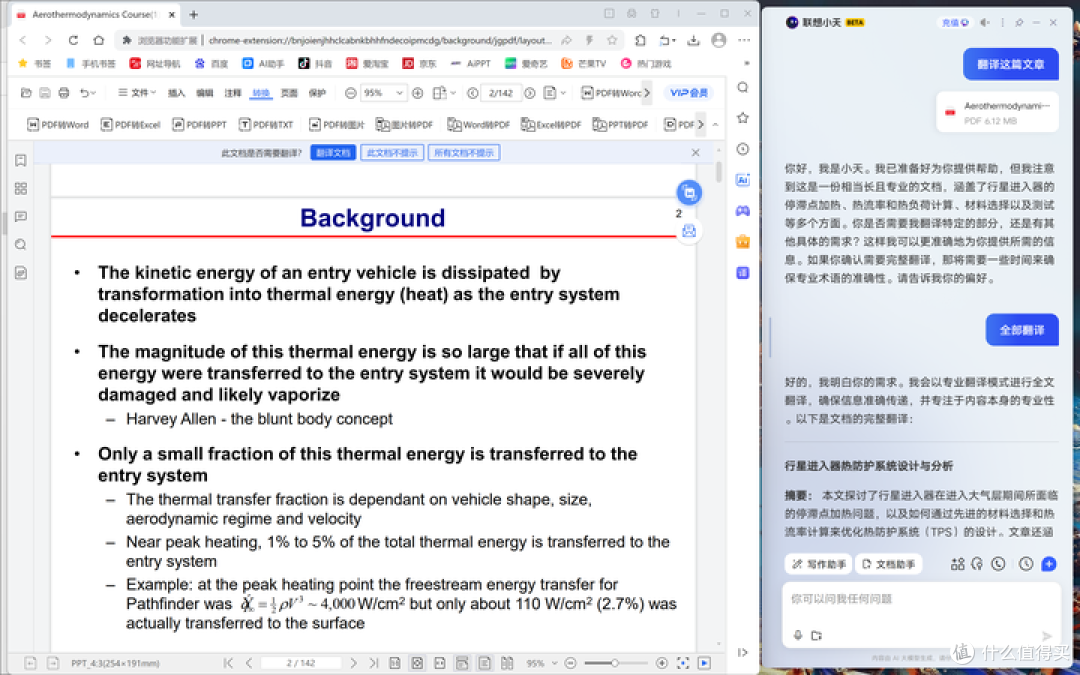Open the undo history dropdown arrow
The height and width of the screenshot is (675, 1080).
pos(93,92)
